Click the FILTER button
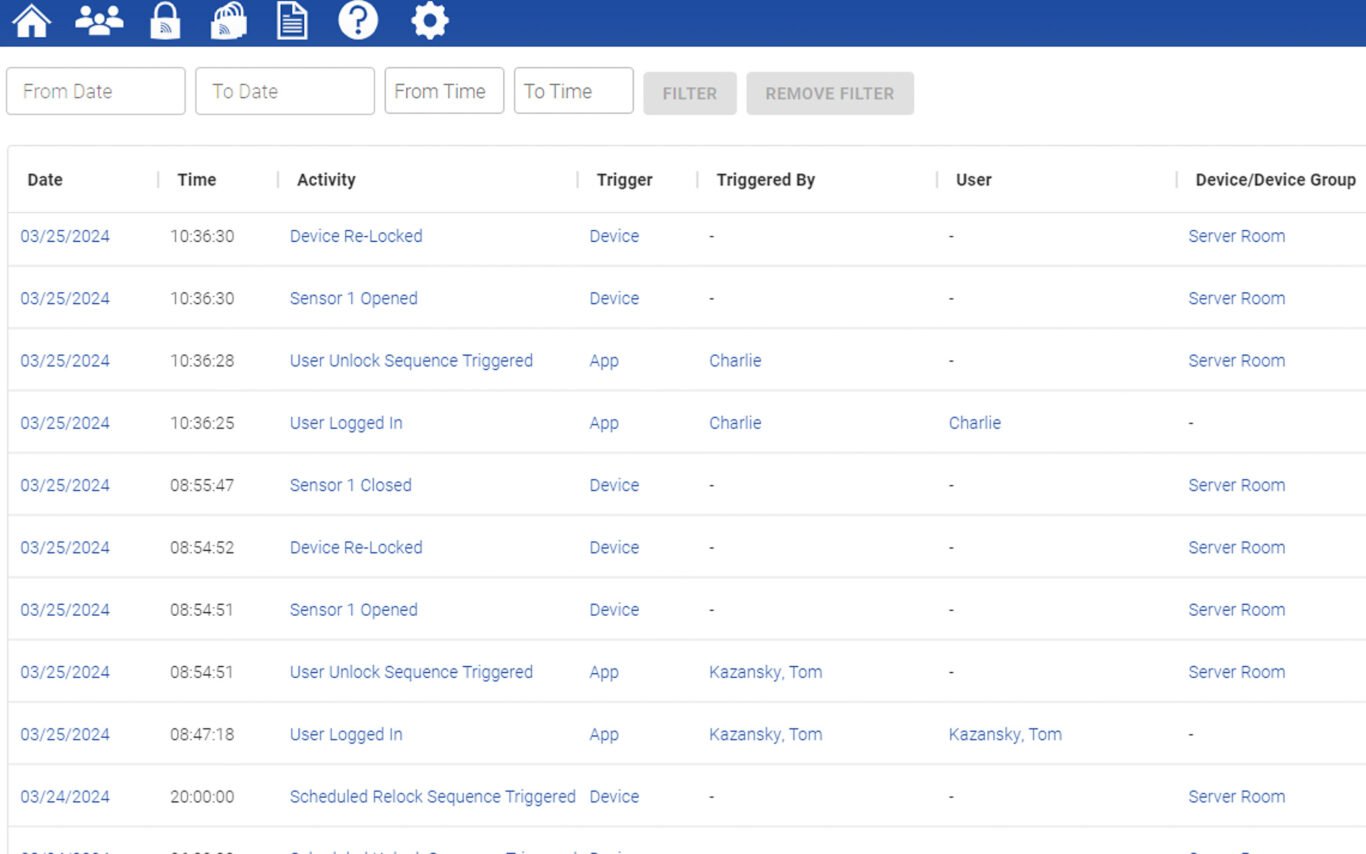 [690, 93]
